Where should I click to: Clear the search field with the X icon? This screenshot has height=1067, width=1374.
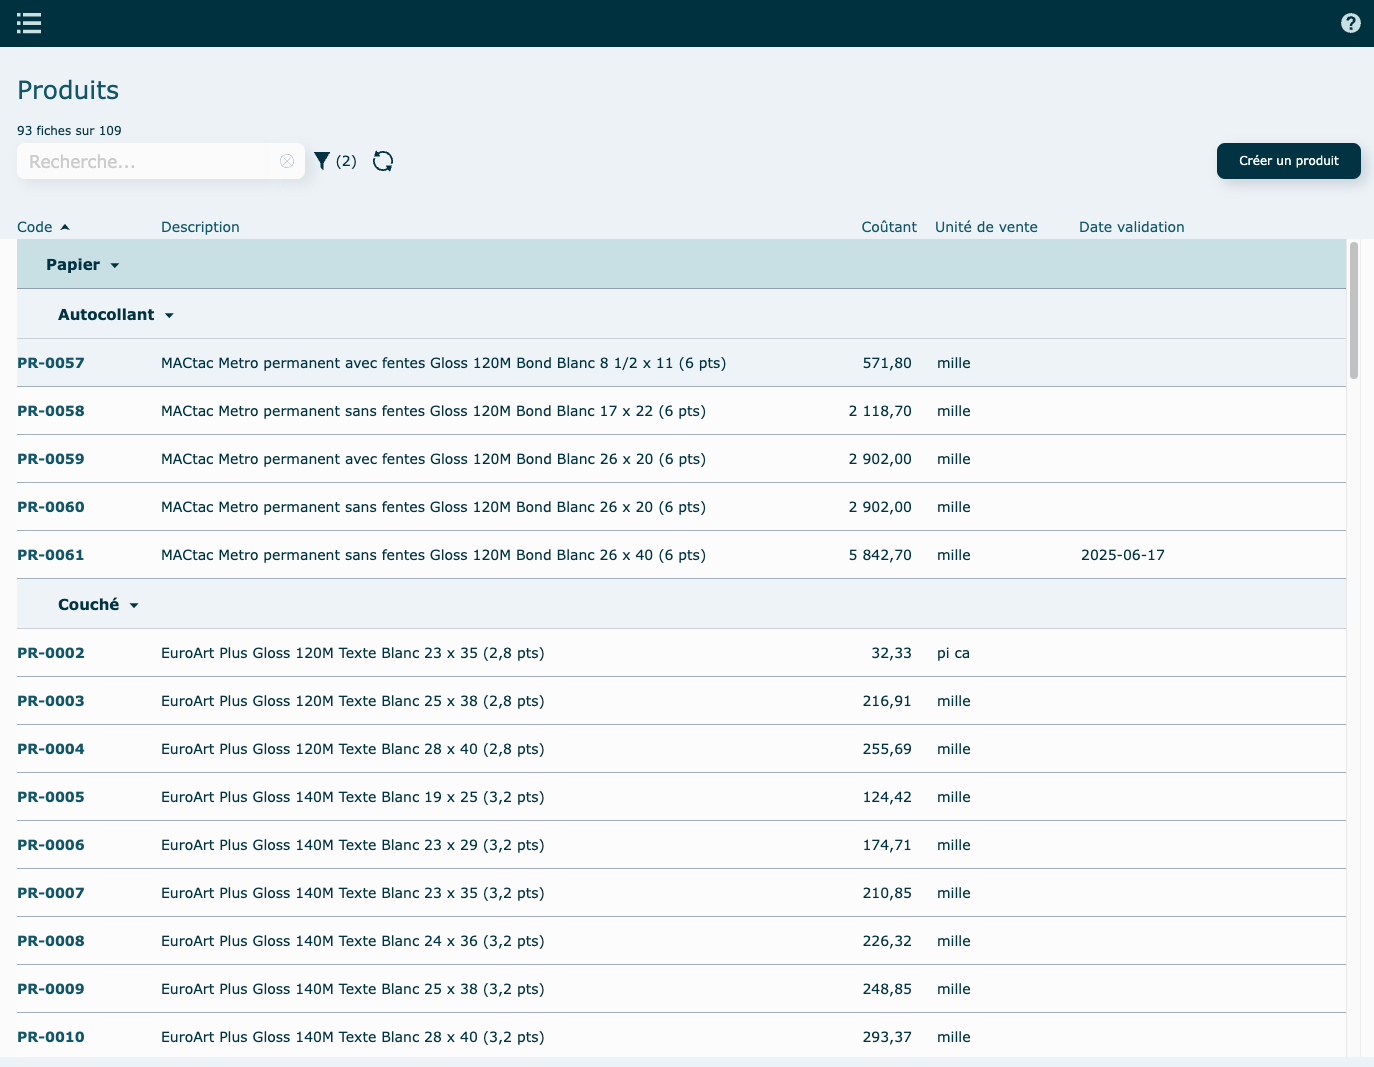287,161
